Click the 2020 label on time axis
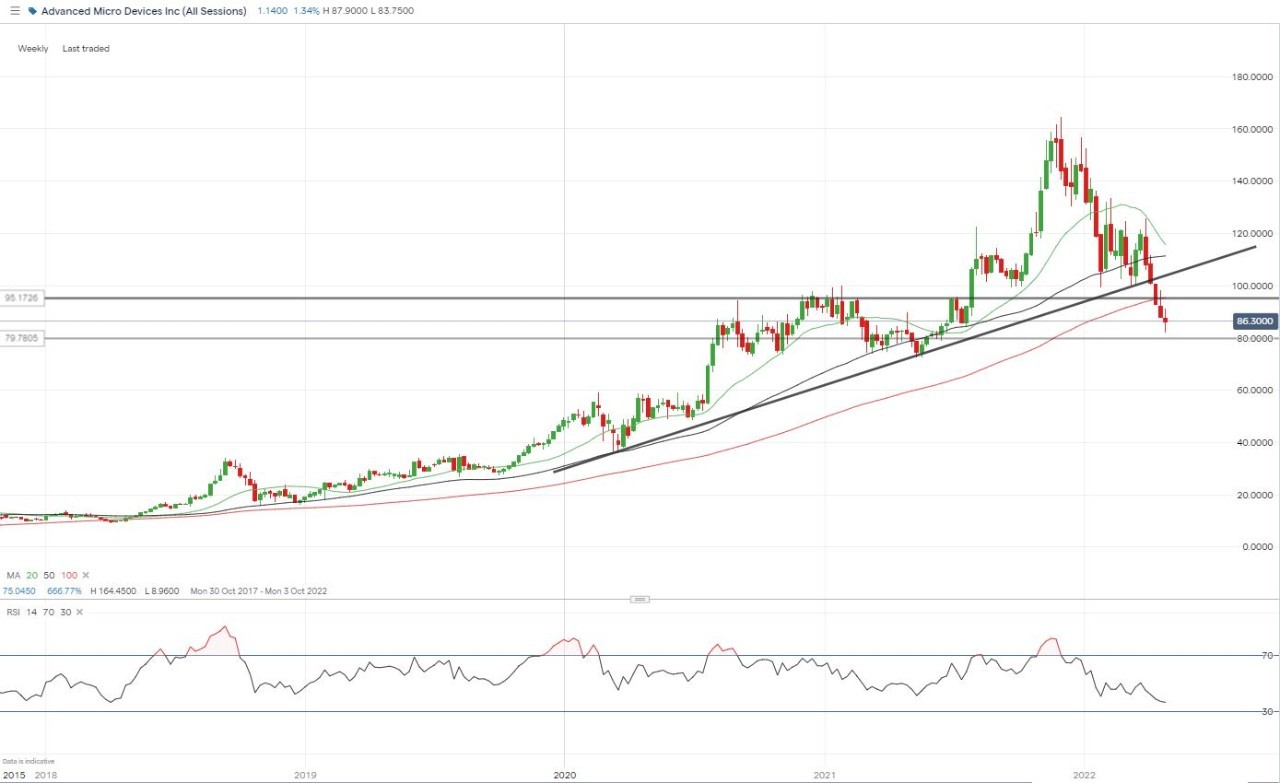Image resolution: width=1280 pixels, height=783 pixels. pyautogui.click(x=565, y=775)
